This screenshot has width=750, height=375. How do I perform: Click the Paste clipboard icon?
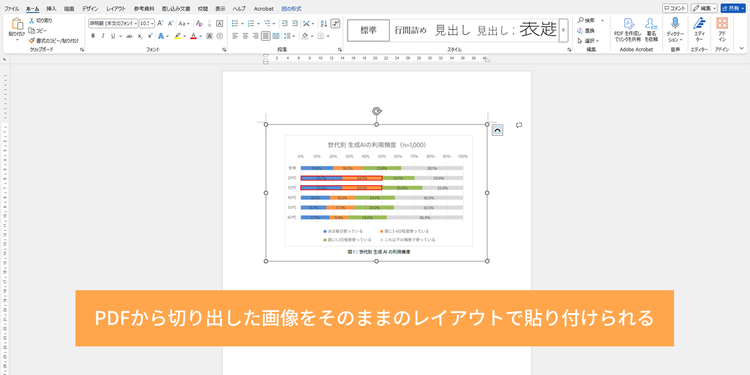point(17,24)
